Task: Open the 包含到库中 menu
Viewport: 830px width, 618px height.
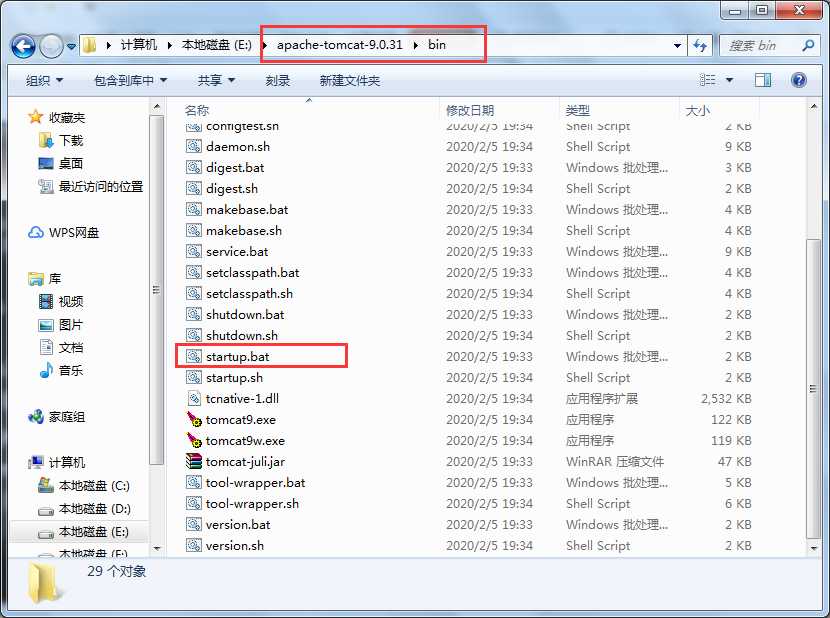Action: tap(130, 80)
